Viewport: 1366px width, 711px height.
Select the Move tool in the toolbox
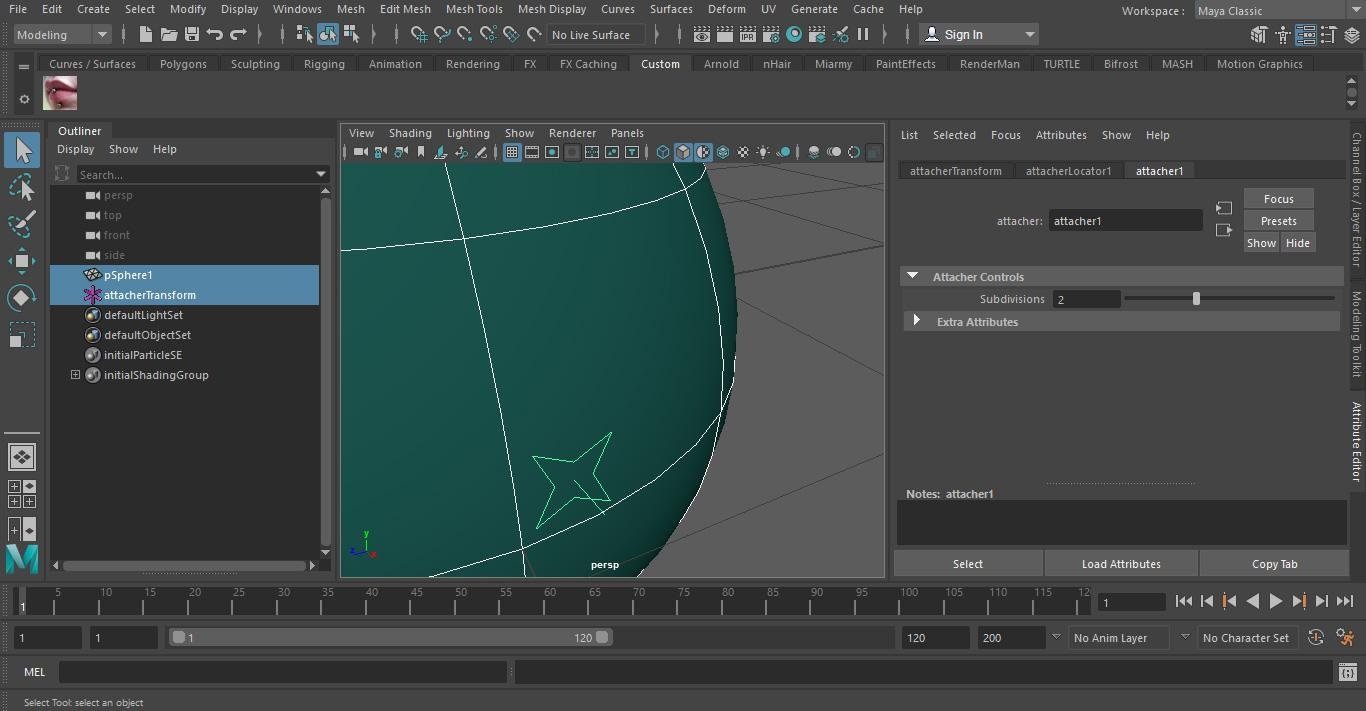tap(22, 261)
